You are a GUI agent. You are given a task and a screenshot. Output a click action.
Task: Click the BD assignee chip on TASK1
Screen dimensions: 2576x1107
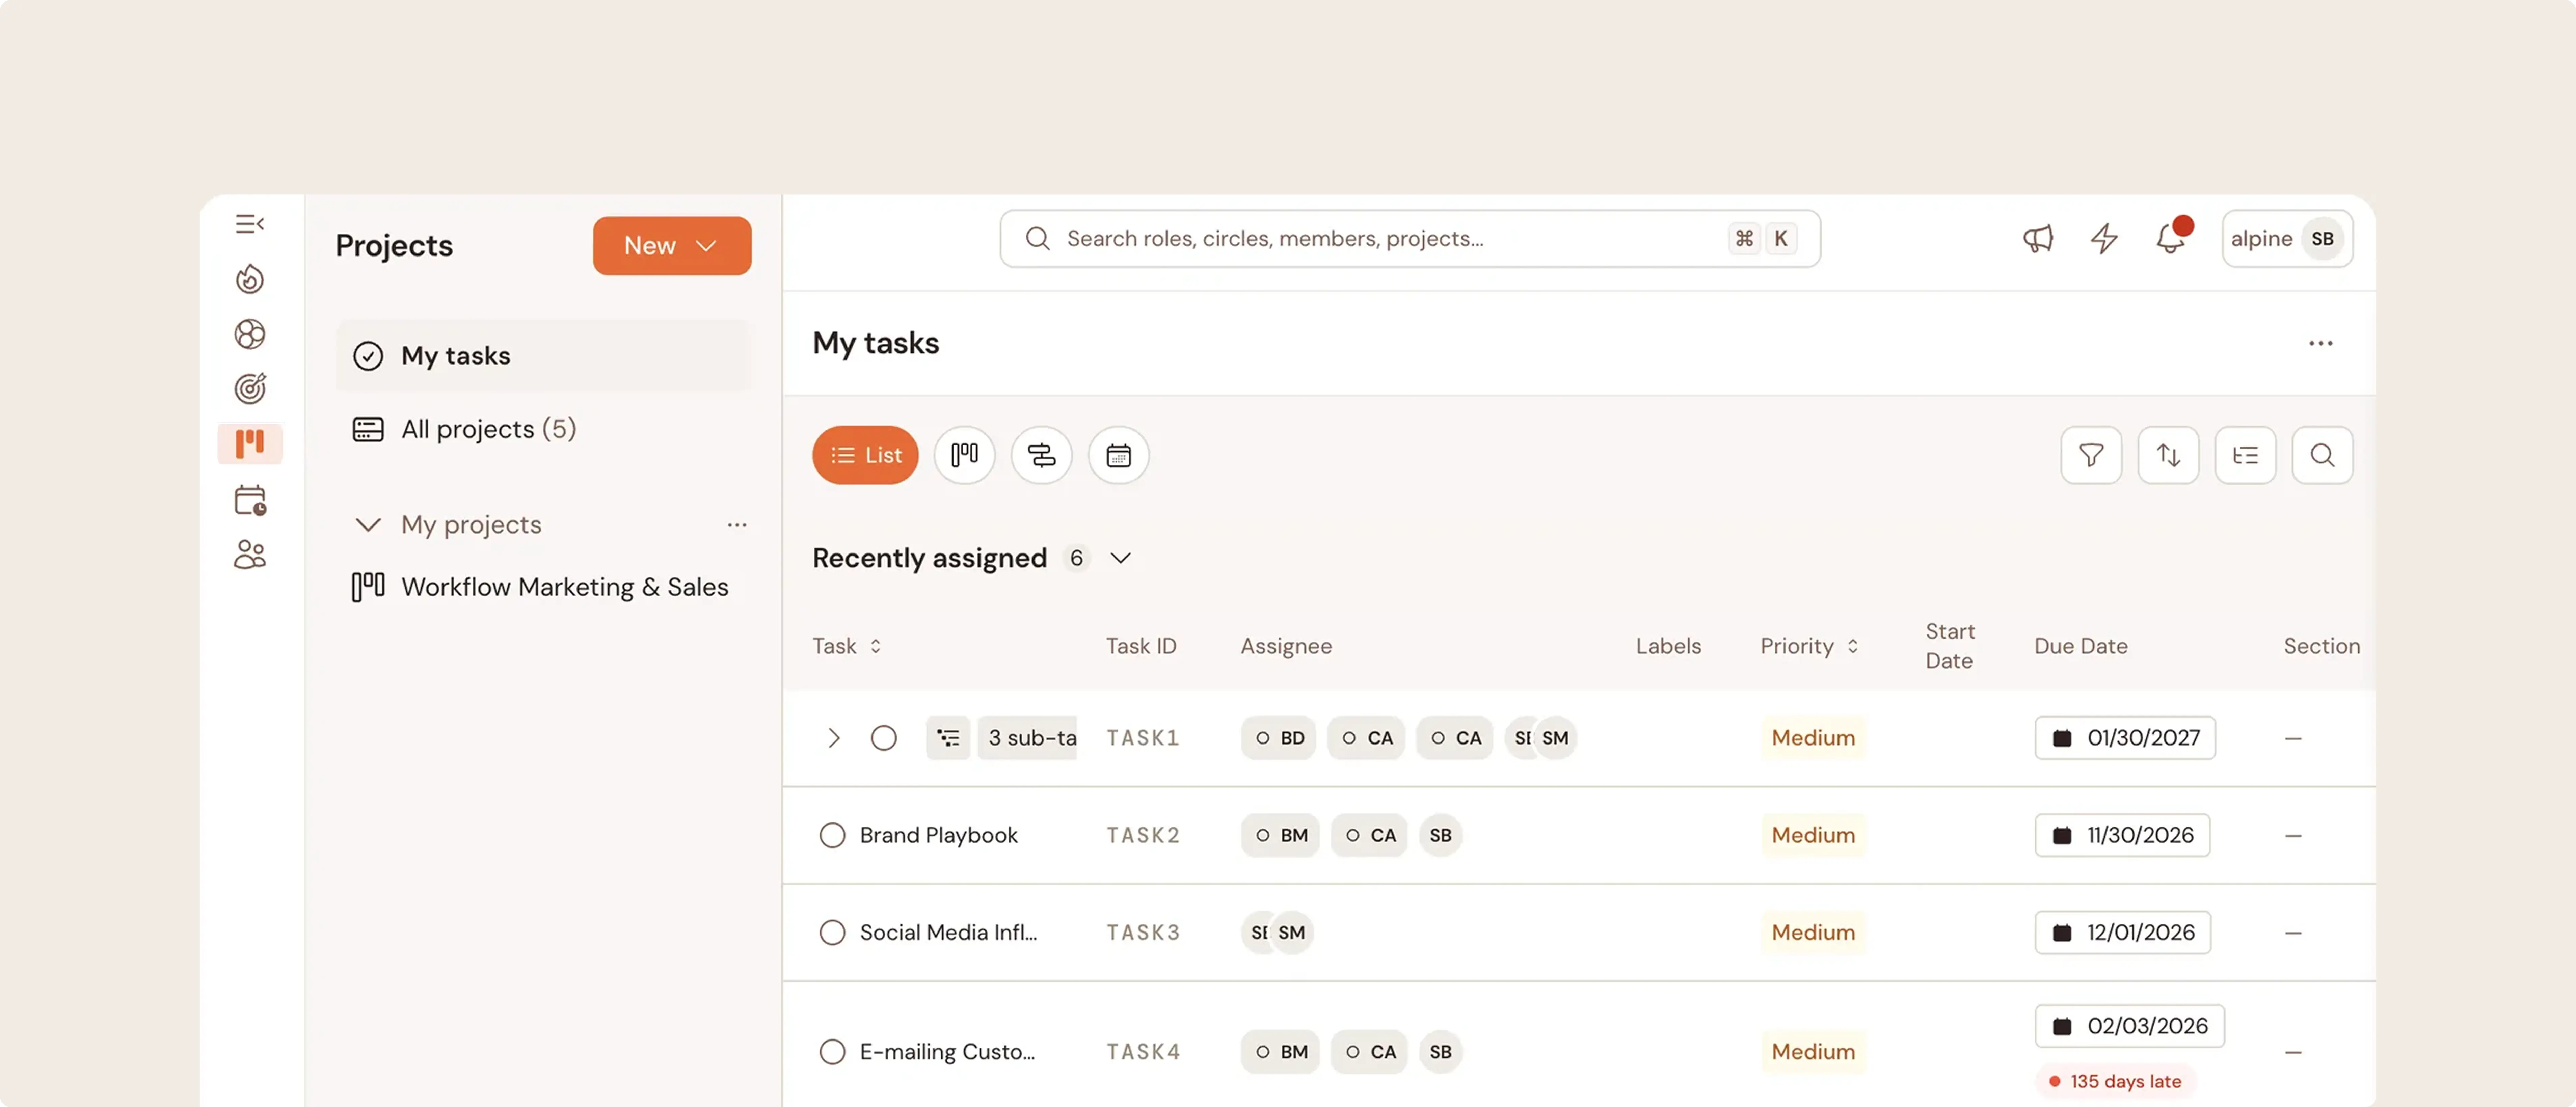click(x=1279, y=738)
